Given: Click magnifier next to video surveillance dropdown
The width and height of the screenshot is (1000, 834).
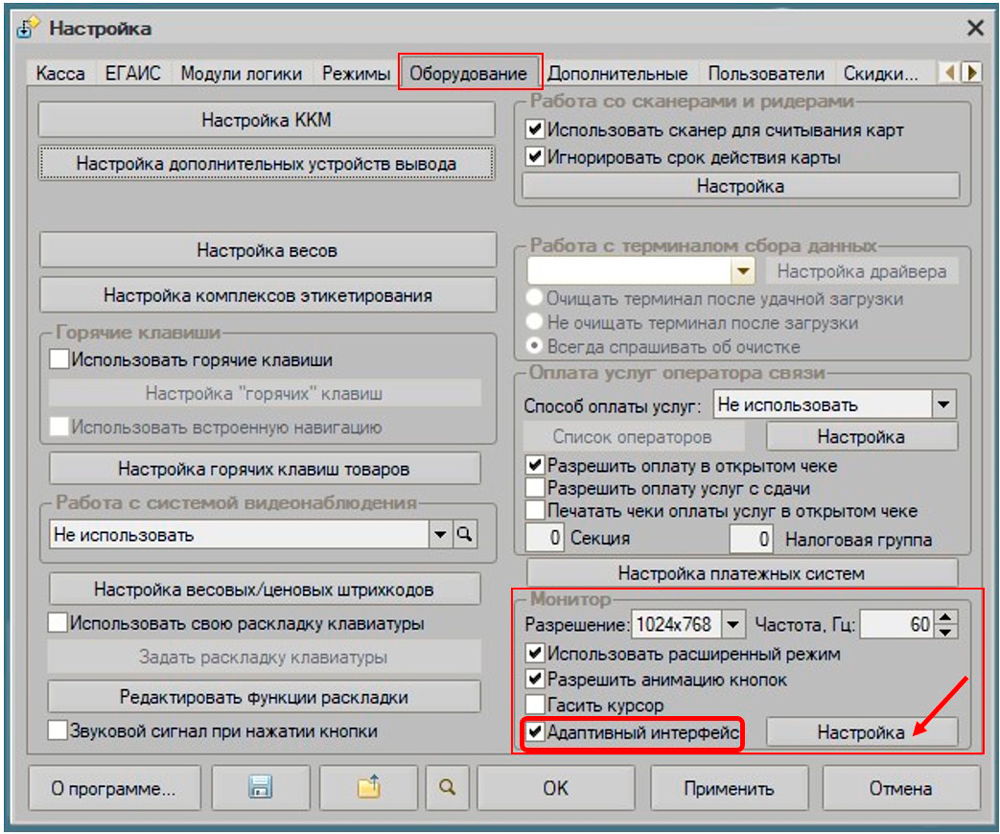Looking at the screenshot, I should (464, 535).
